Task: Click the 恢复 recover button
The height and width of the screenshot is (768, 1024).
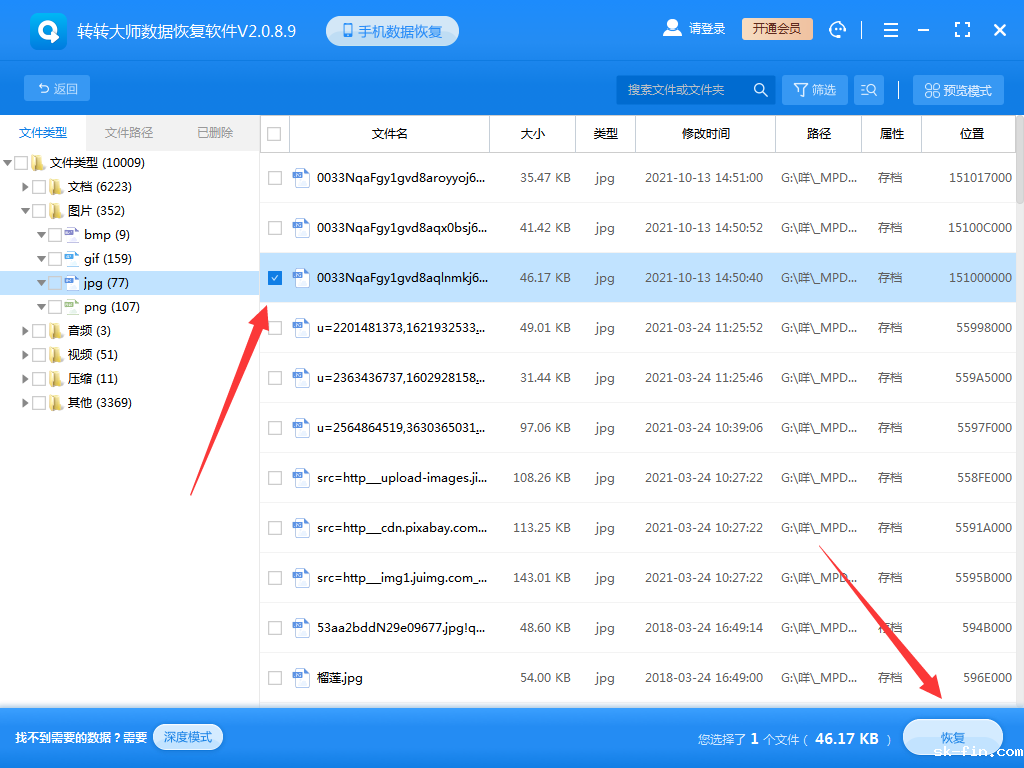Action: [952, 736]
